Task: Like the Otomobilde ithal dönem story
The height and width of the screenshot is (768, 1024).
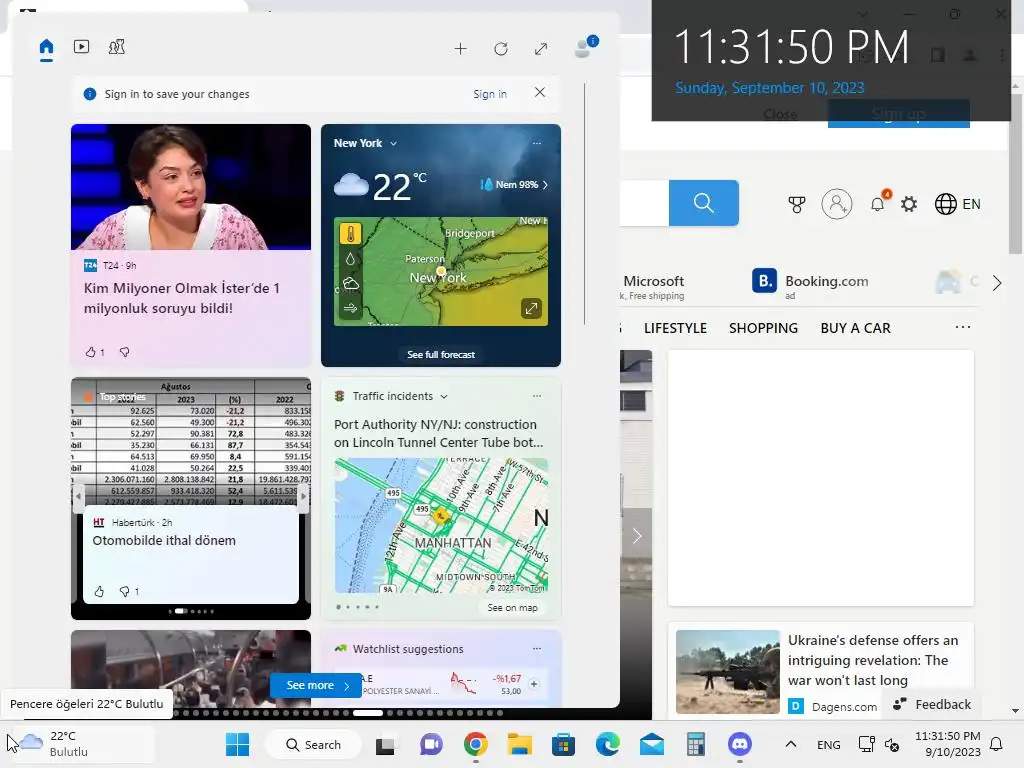Action: (x=99, y=592)
